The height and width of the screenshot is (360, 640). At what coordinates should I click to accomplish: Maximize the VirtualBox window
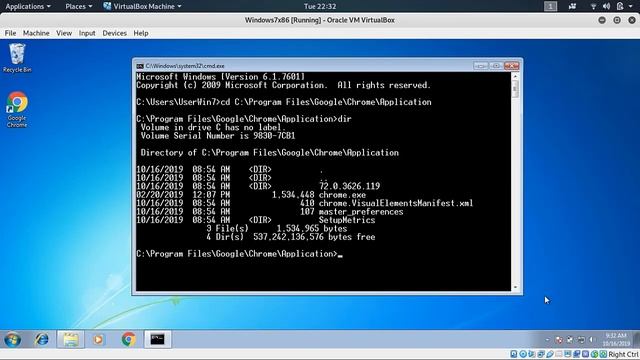coord(617,20)
